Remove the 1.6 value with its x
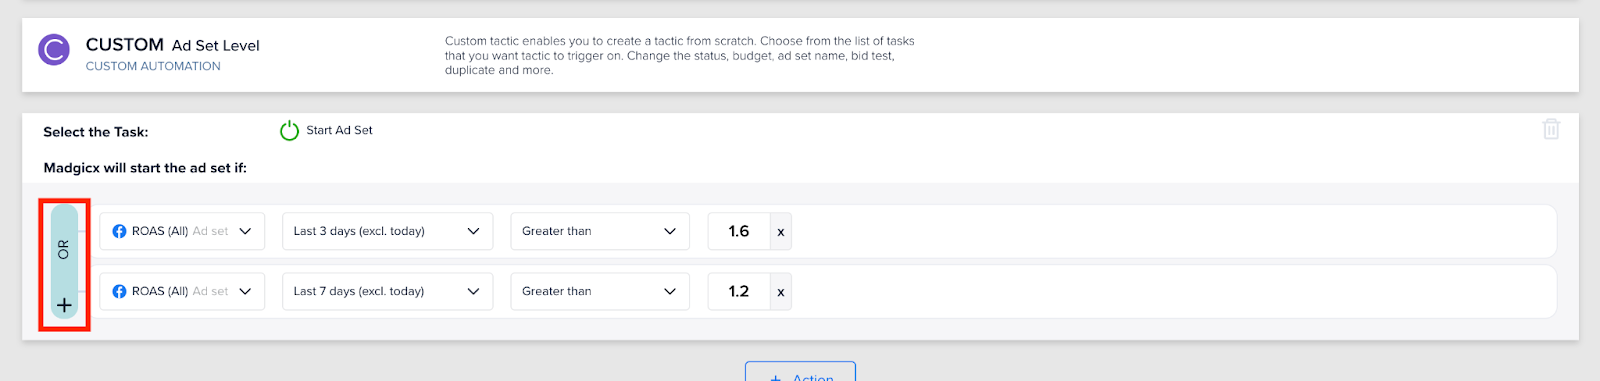 781,231
